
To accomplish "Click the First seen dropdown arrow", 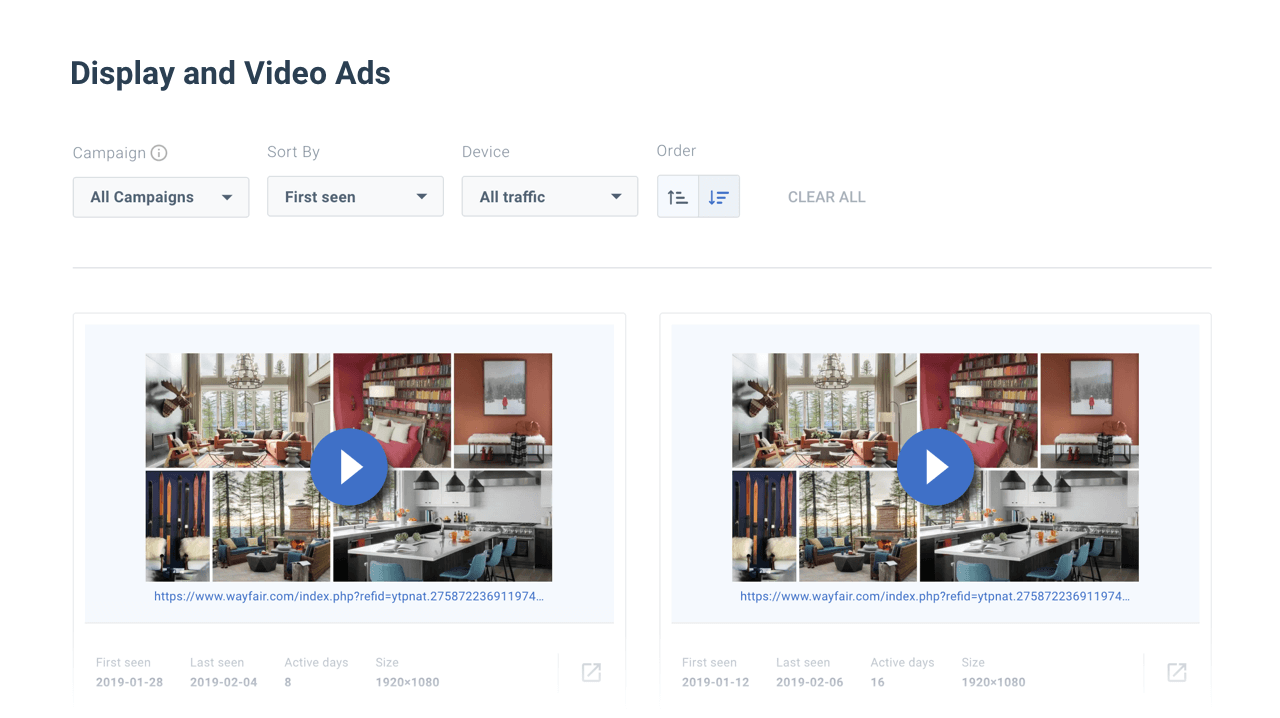I will pos(422,197).
